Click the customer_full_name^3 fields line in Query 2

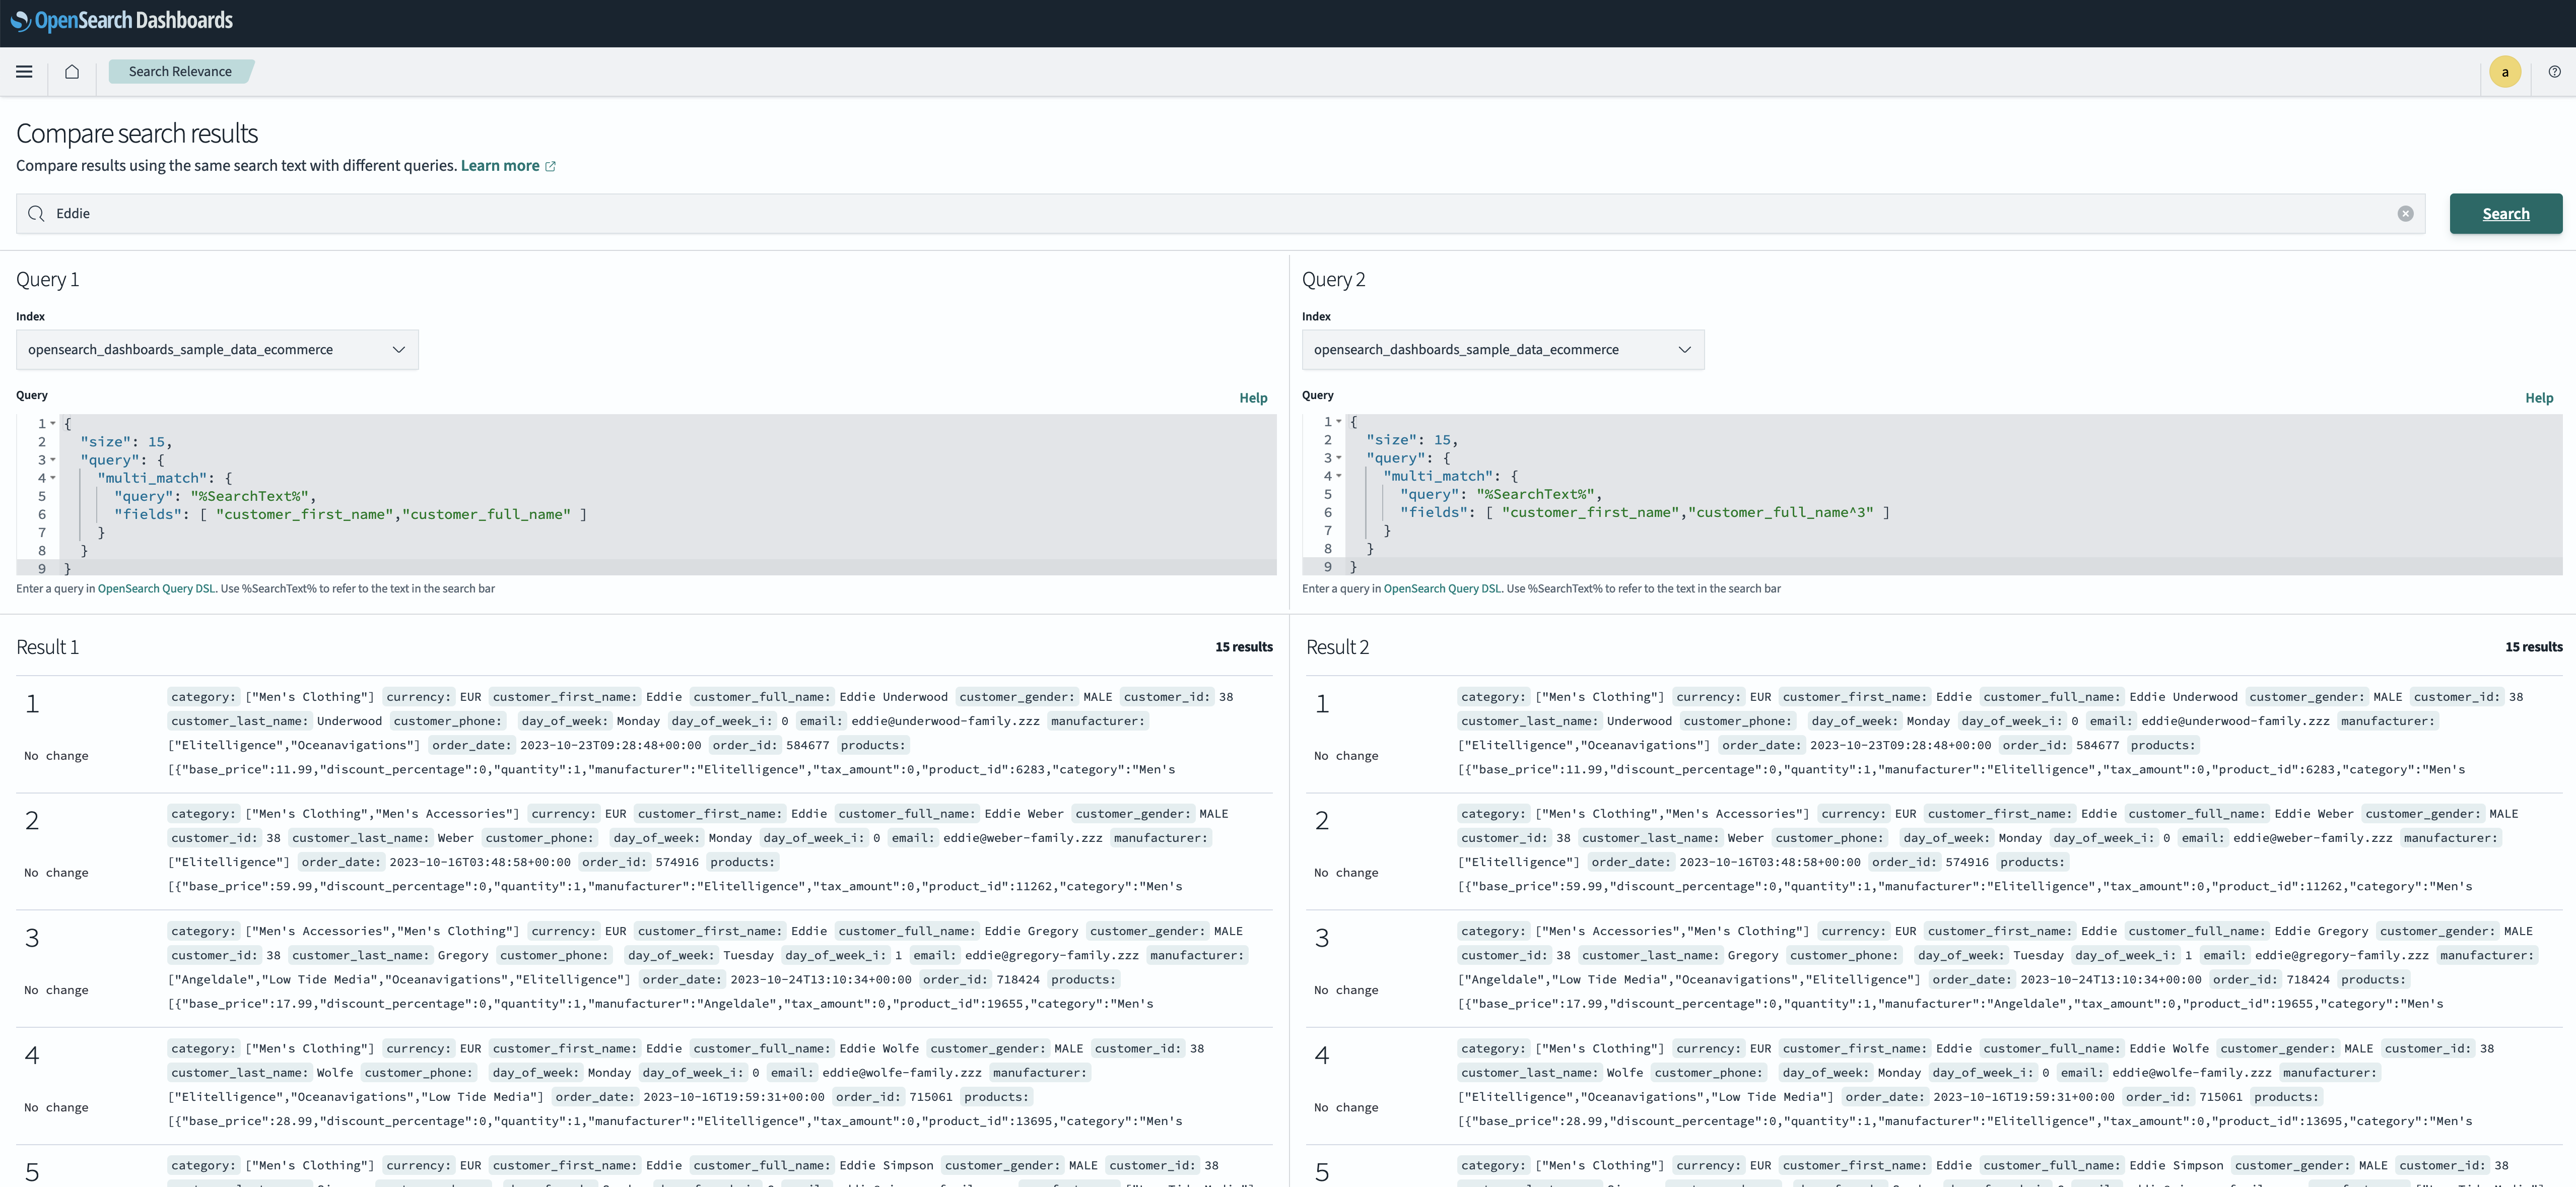(x=1645, y=513)
